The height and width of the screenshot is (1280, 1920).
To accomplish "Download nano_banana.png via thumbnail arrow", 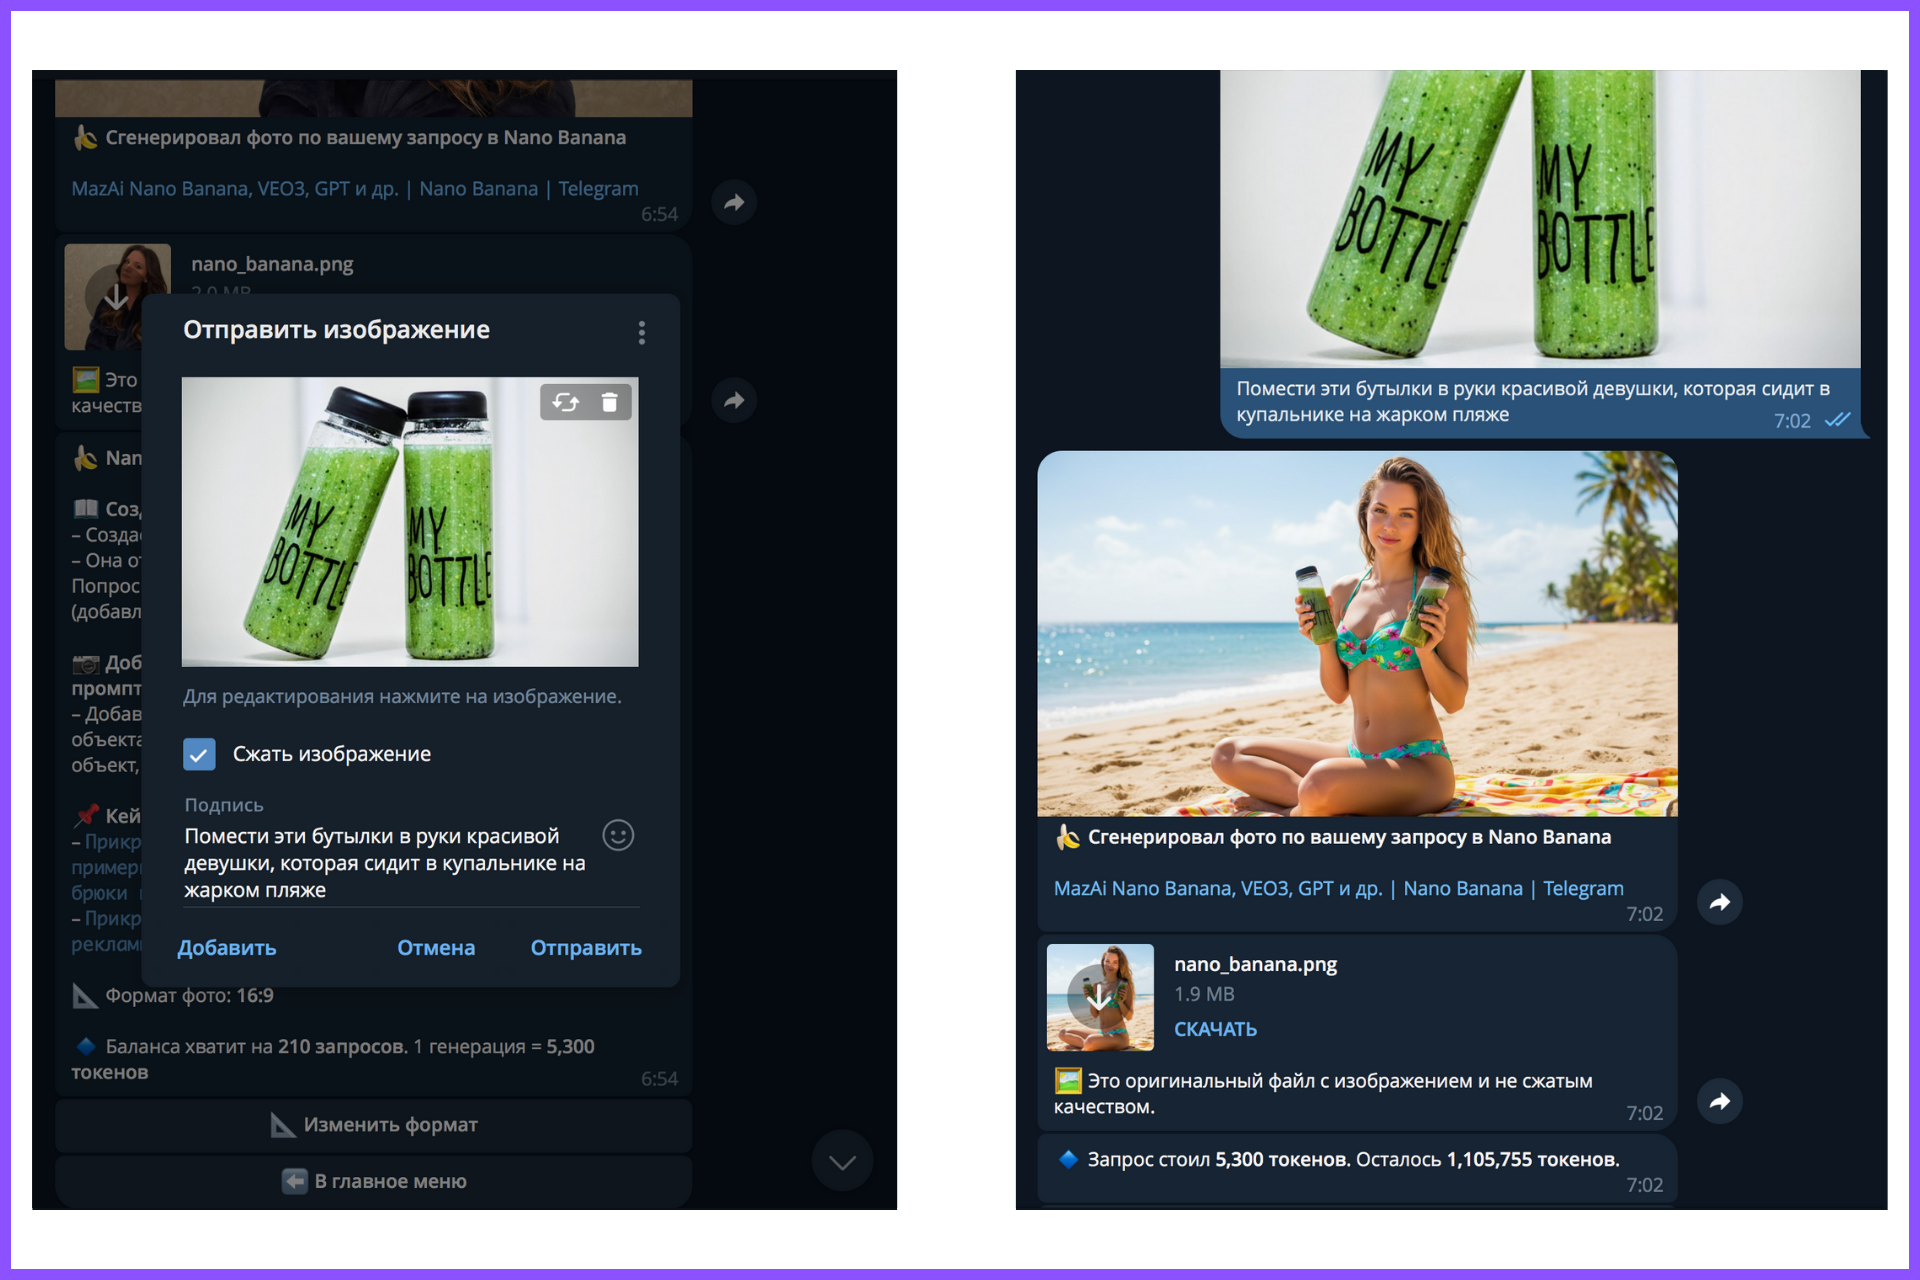I will [1099, 997].
